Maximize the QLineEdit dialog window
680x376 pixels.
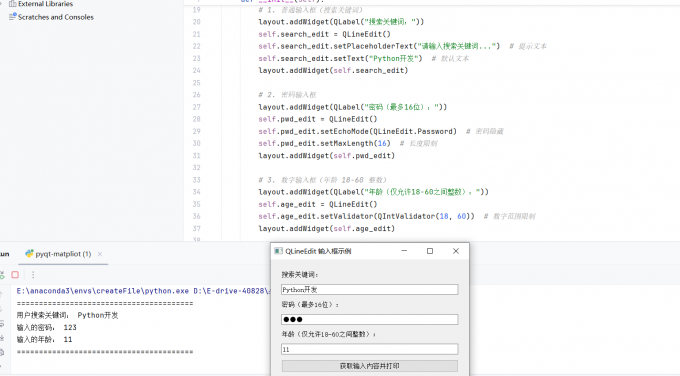pyautogui.click(x=430, y=251)
